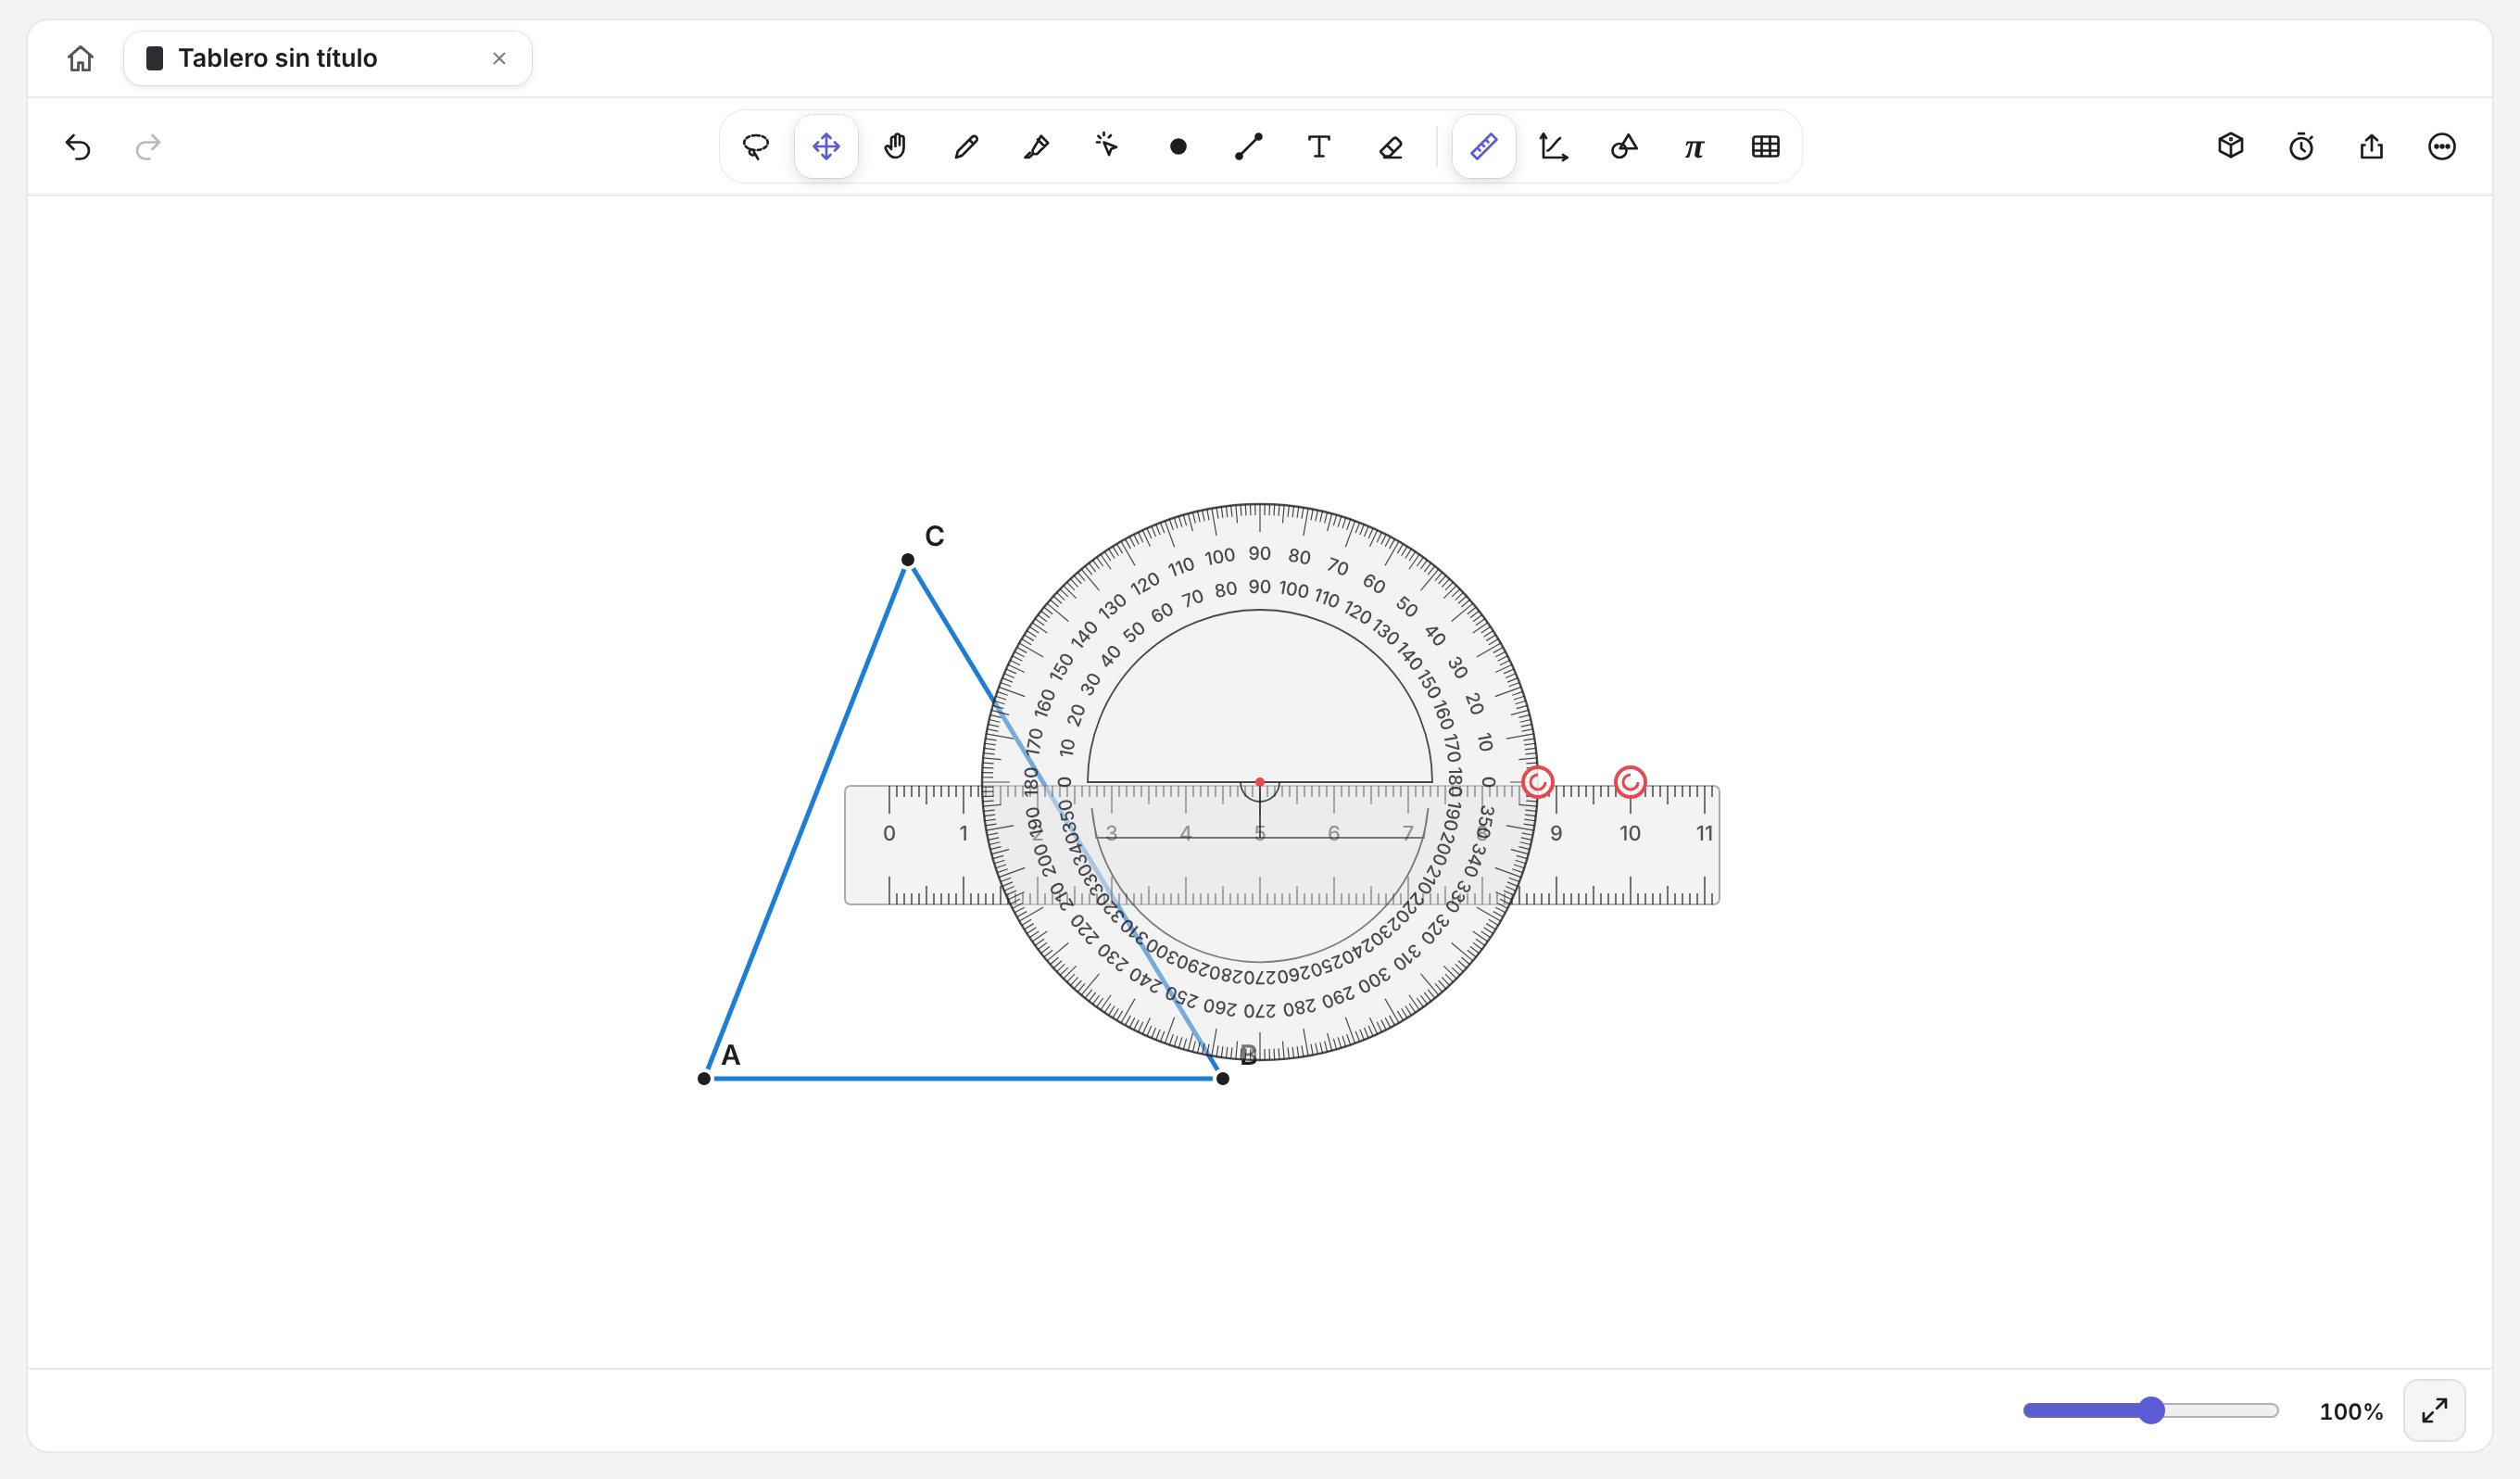The width and height of the screenshot is (2520, 1479).
Task: Select triangle vertex point B
Action: click(1222, 1078)
